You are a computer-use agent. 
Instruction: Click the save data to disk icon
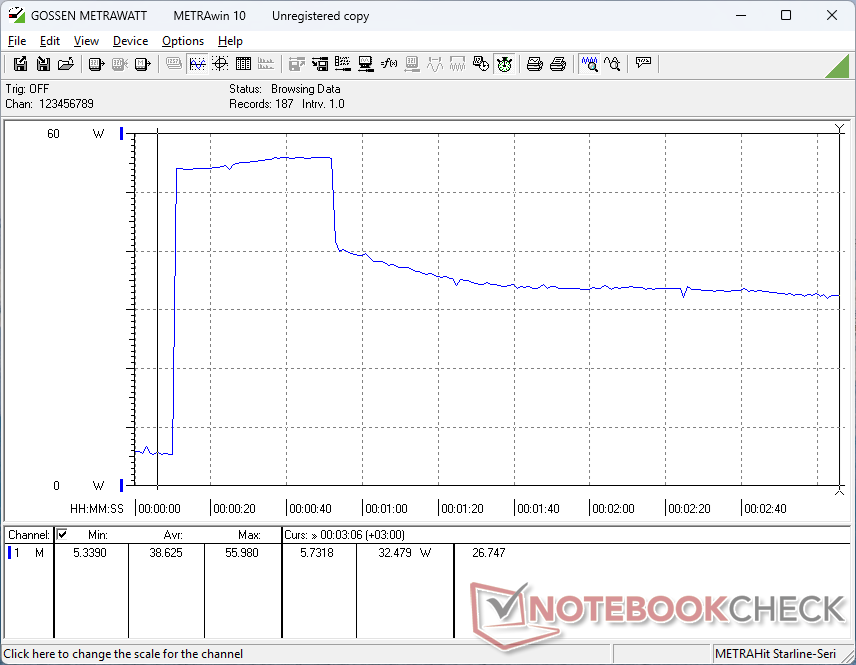20,64
